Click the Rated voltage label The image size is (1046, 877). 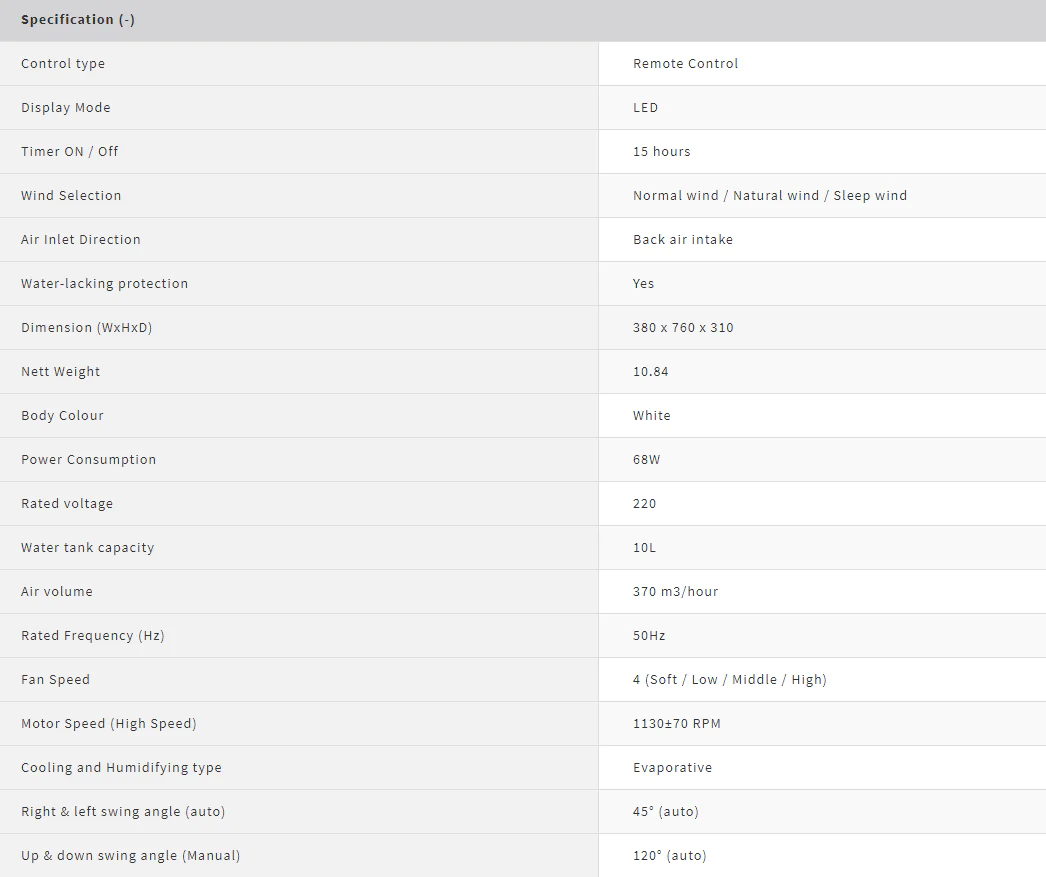[67, 504]
